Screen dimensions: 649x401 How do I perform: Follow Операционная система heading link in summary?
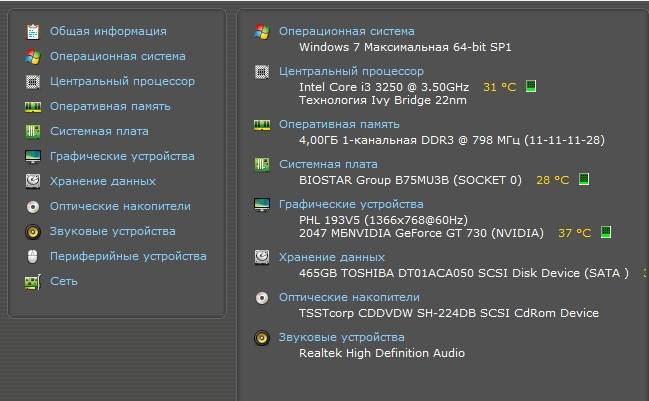347,31
